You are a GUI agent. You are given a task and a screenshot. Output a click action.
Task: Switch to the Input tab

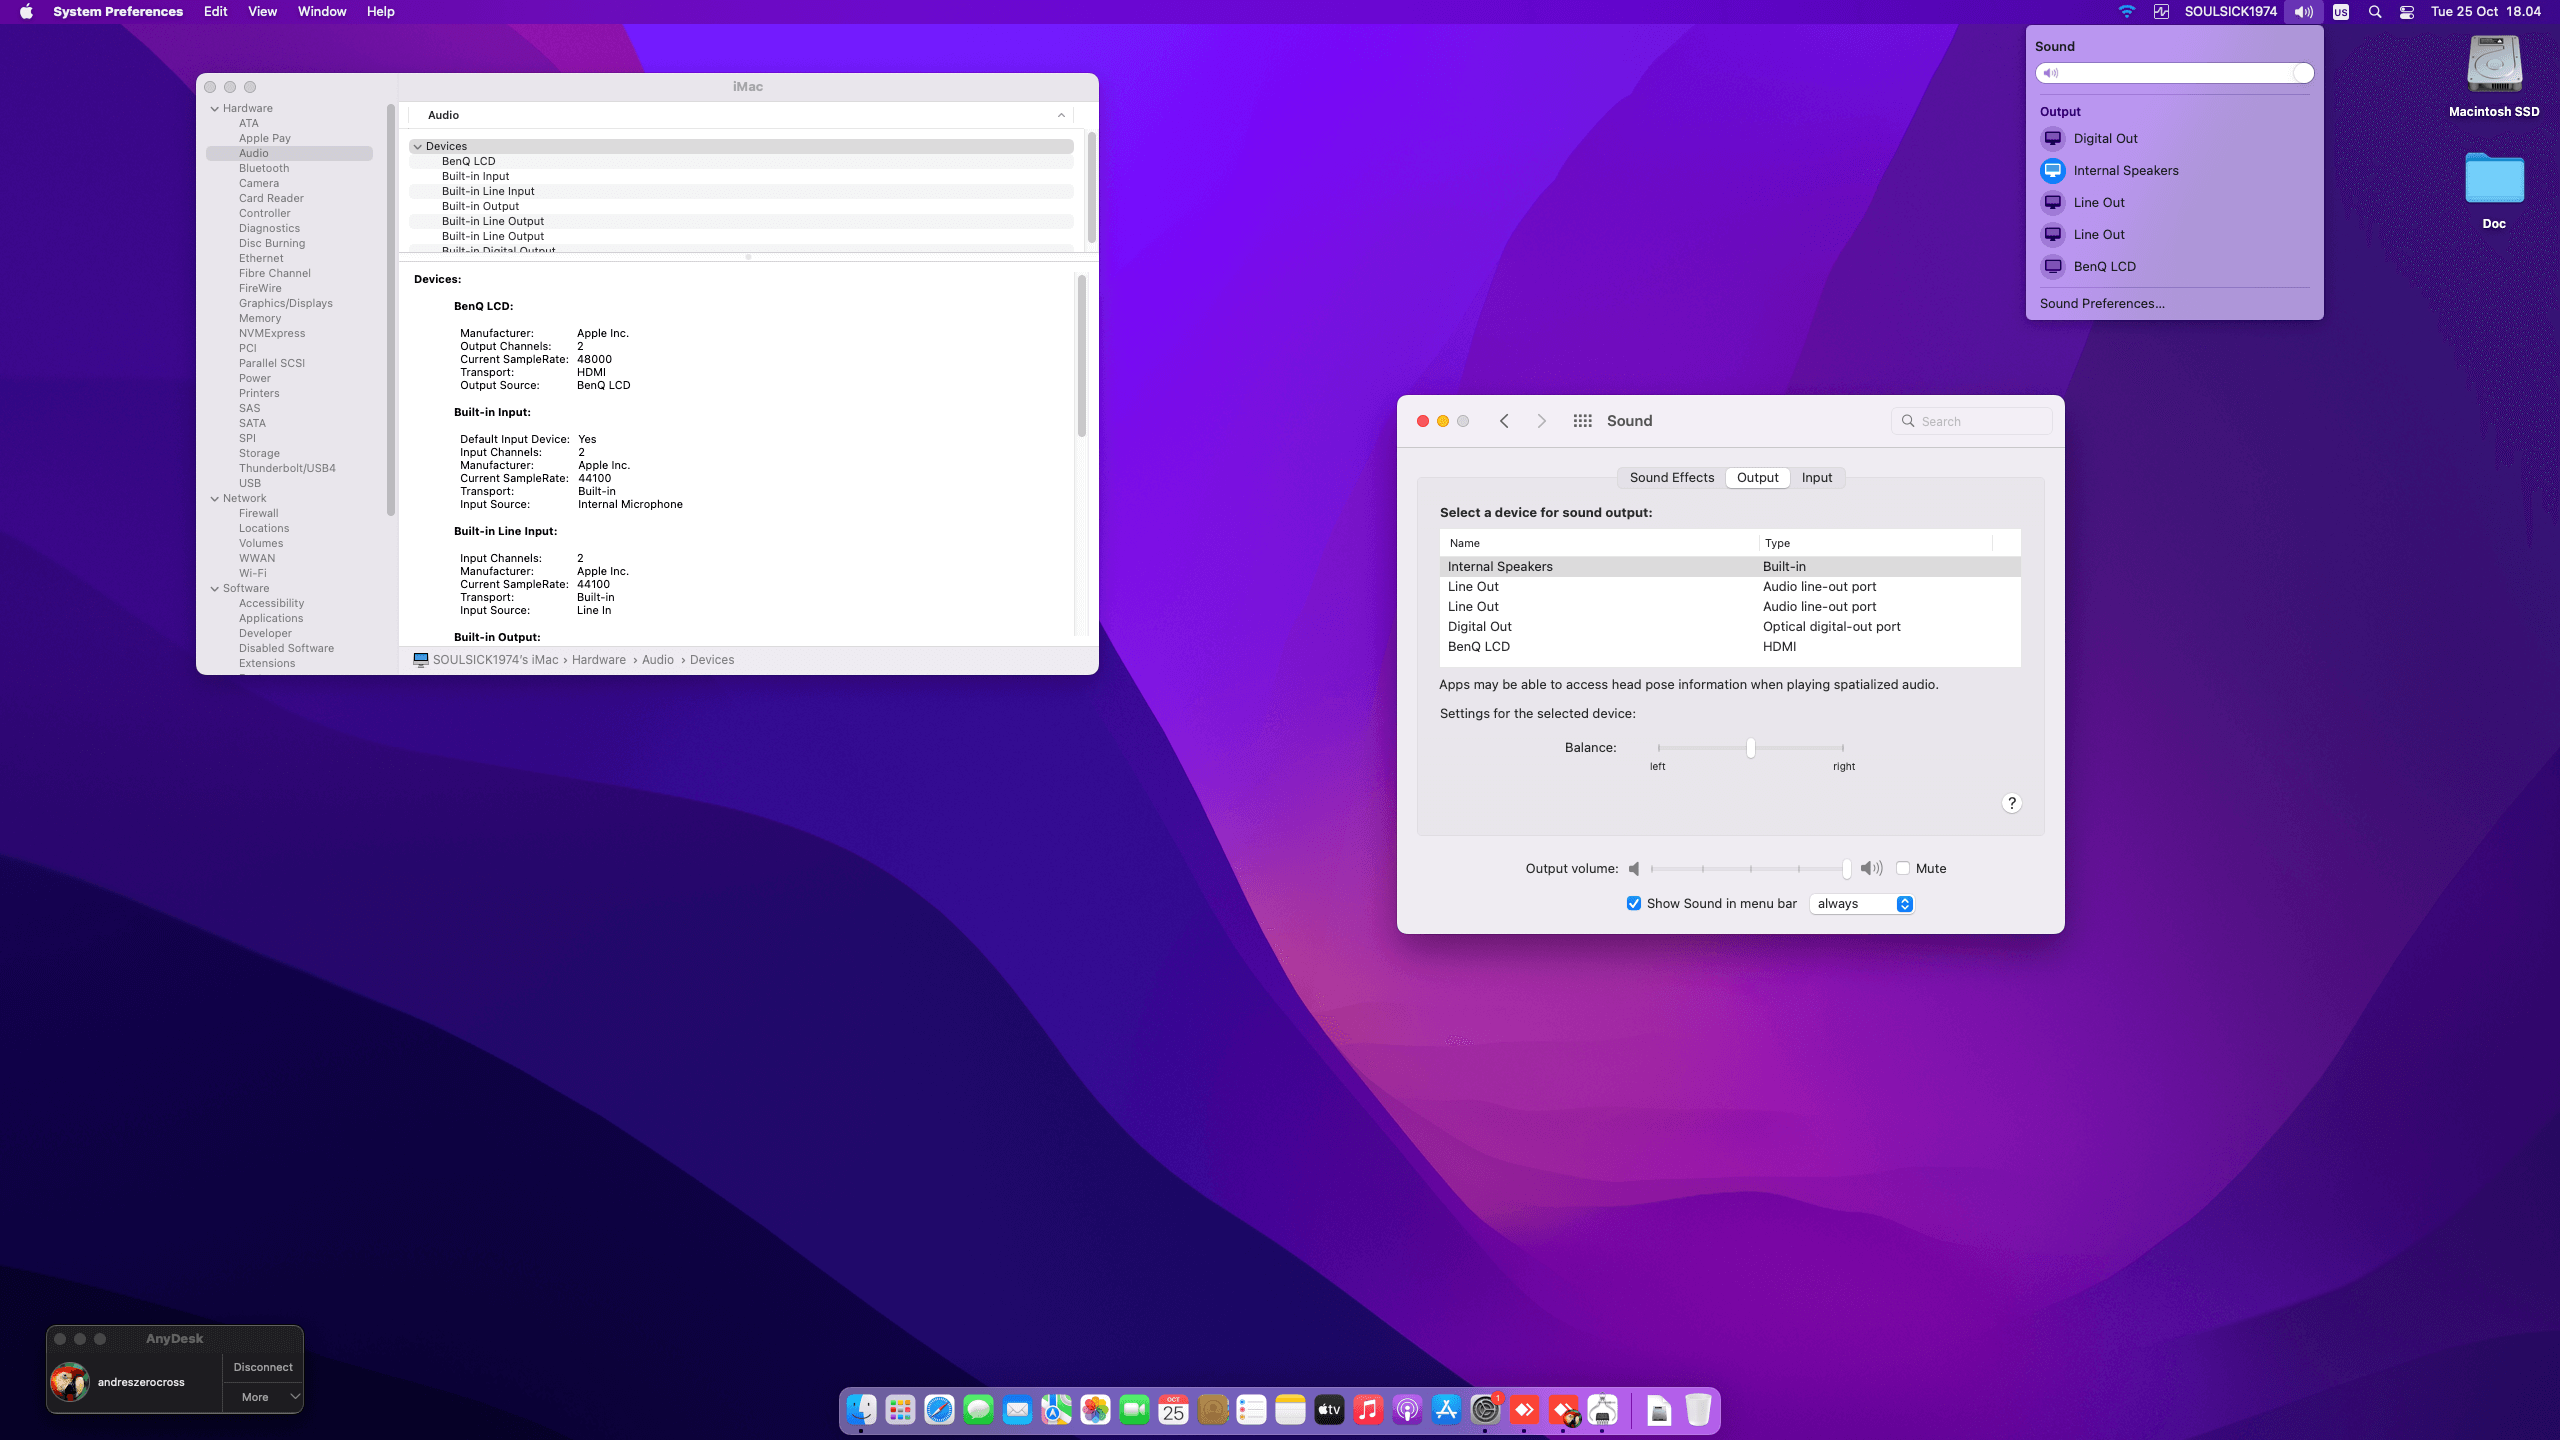[x=1817, y=477]
